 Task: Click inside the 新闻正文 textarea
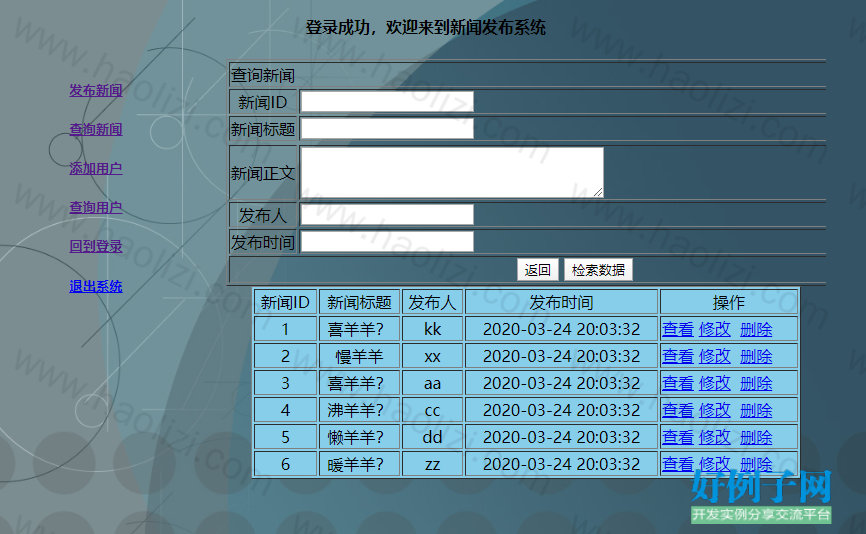tap(452, 172)
